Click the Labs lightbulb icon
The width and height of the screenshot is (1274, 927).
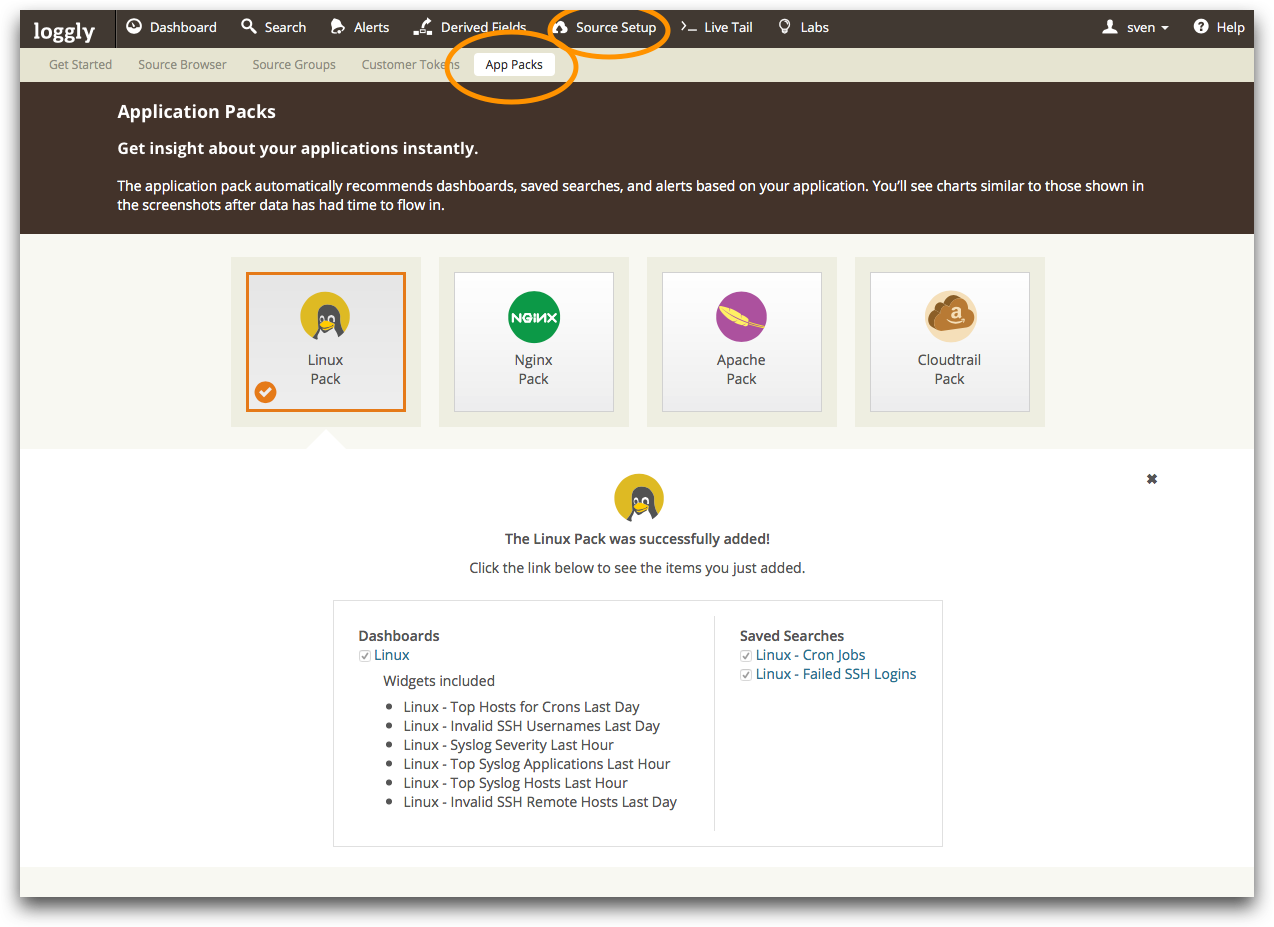[785, 27]
